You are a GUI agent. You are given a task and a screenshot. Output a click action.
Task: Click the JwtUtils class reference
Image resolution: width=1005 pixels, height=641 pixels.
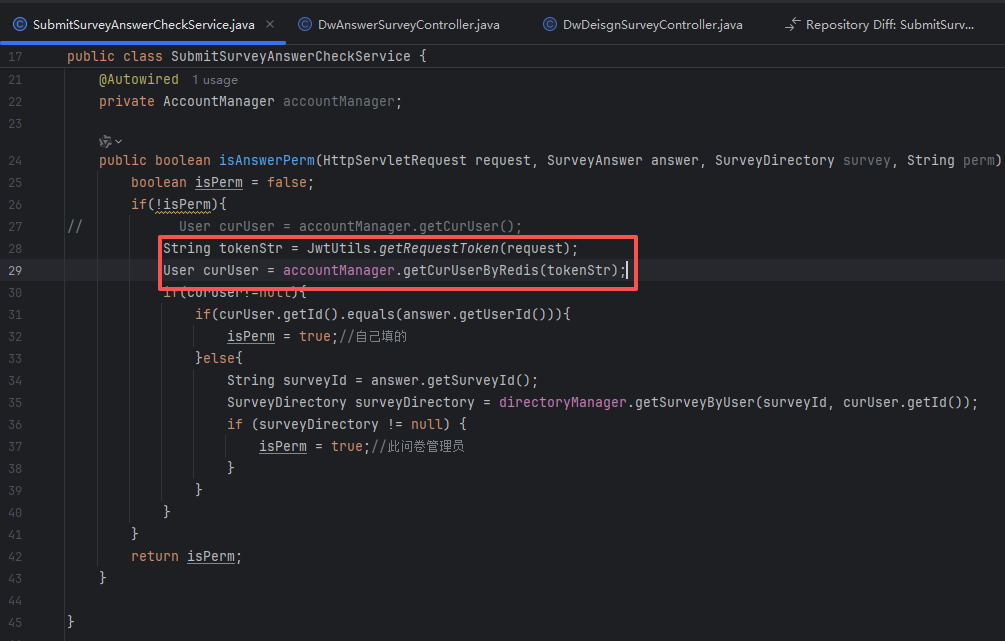(x=338, y=248)
